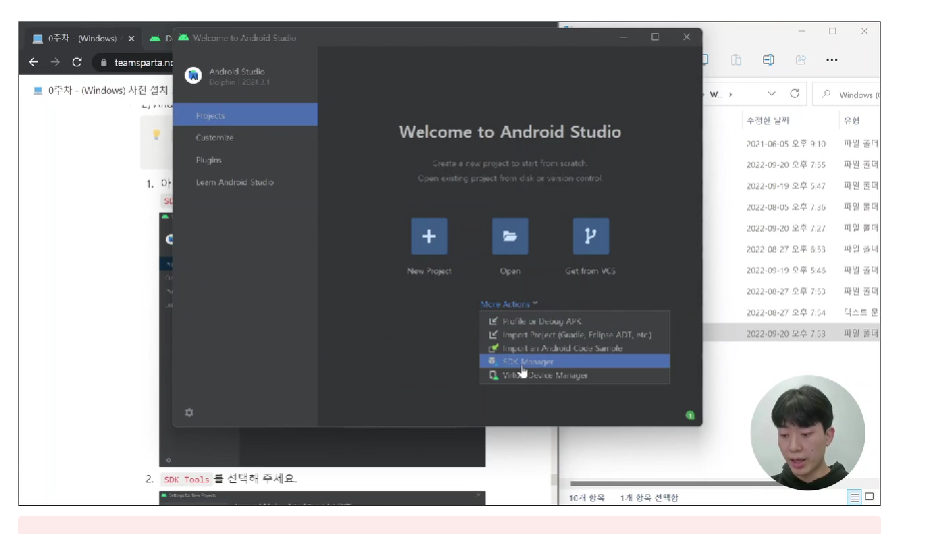Click the W... breadcrumb in File Explorer
935x534 pixels.
[714, 94]
